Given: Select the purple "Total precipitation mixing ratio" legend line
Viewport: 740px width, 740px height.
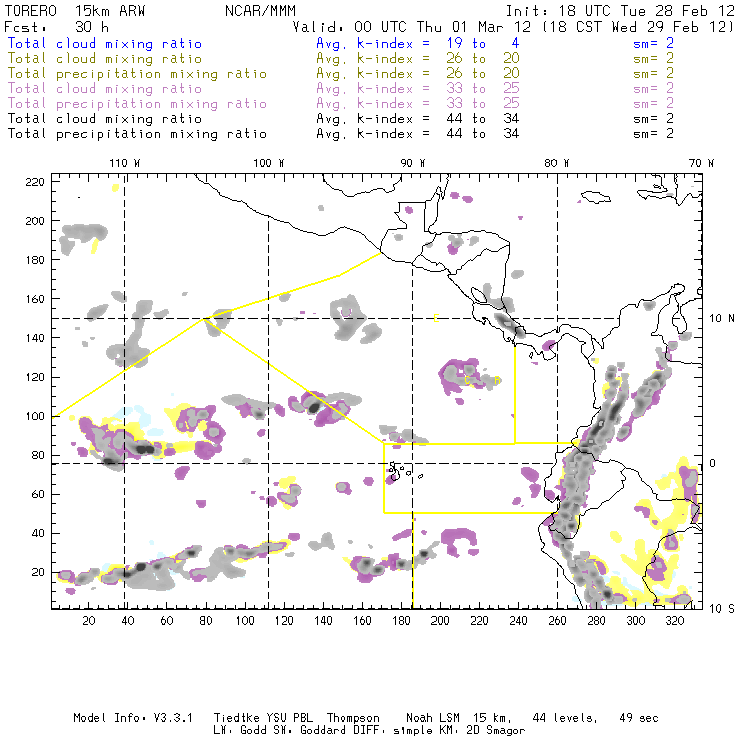Looking at the screenshot, I should [137, 104].
